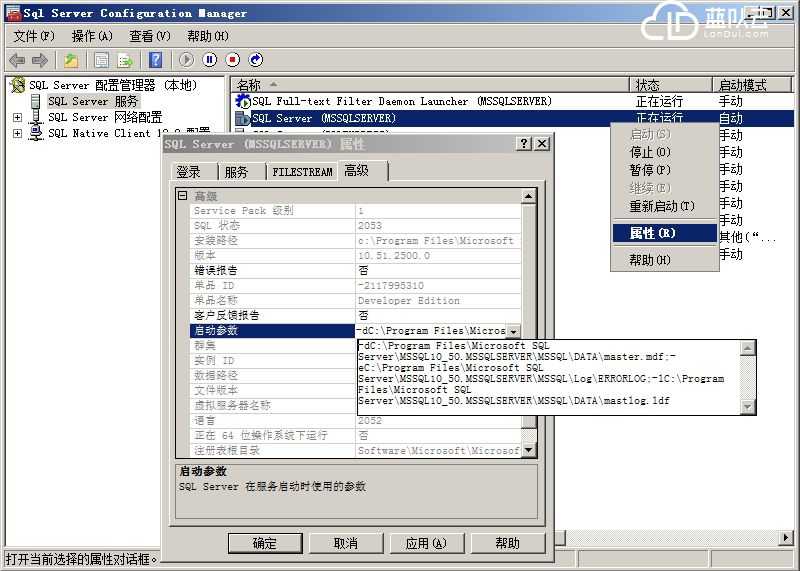Choose 属性(R) in the context menu
Image resolution: width=800 pixels, height=571 pixels.
click(x=664, y=233)
